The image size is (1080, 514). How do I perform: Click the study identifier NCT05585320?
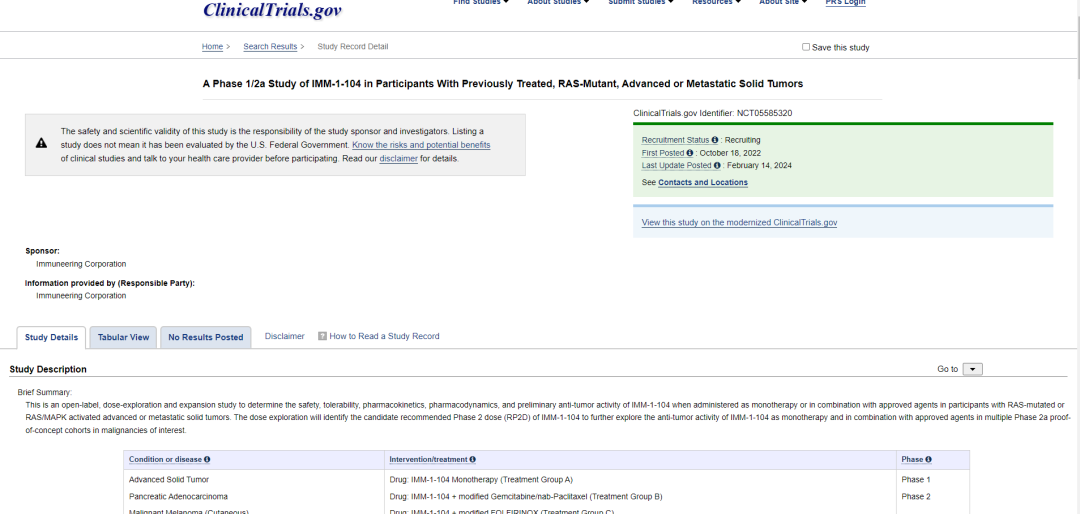point(765,113)
